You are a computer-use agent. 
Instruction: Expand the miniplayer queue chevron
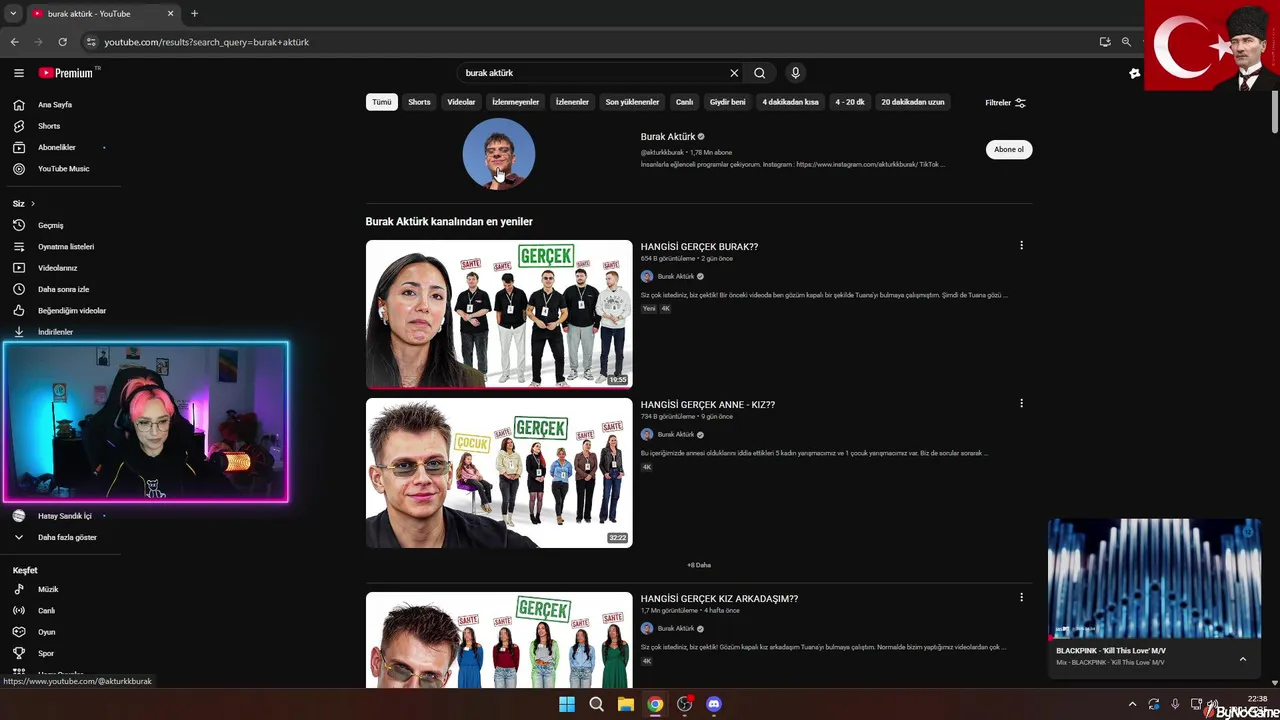[x=1243, y=659]
